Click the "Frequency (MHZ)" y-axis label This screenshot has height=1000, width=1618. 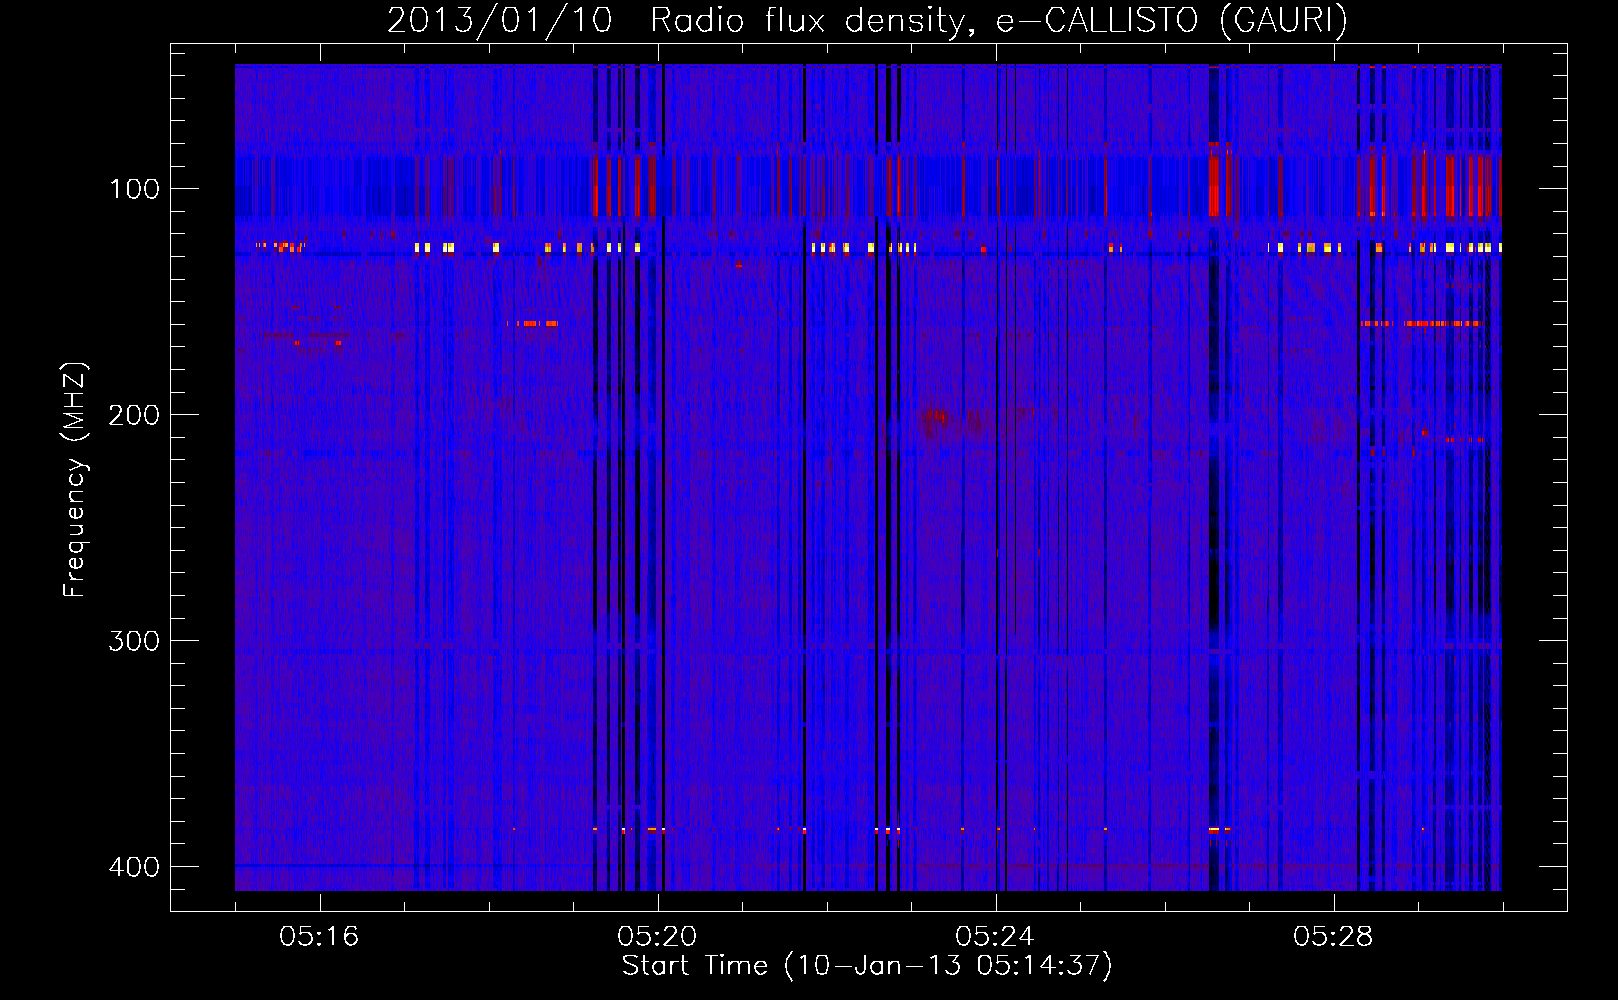pos(75,480)
